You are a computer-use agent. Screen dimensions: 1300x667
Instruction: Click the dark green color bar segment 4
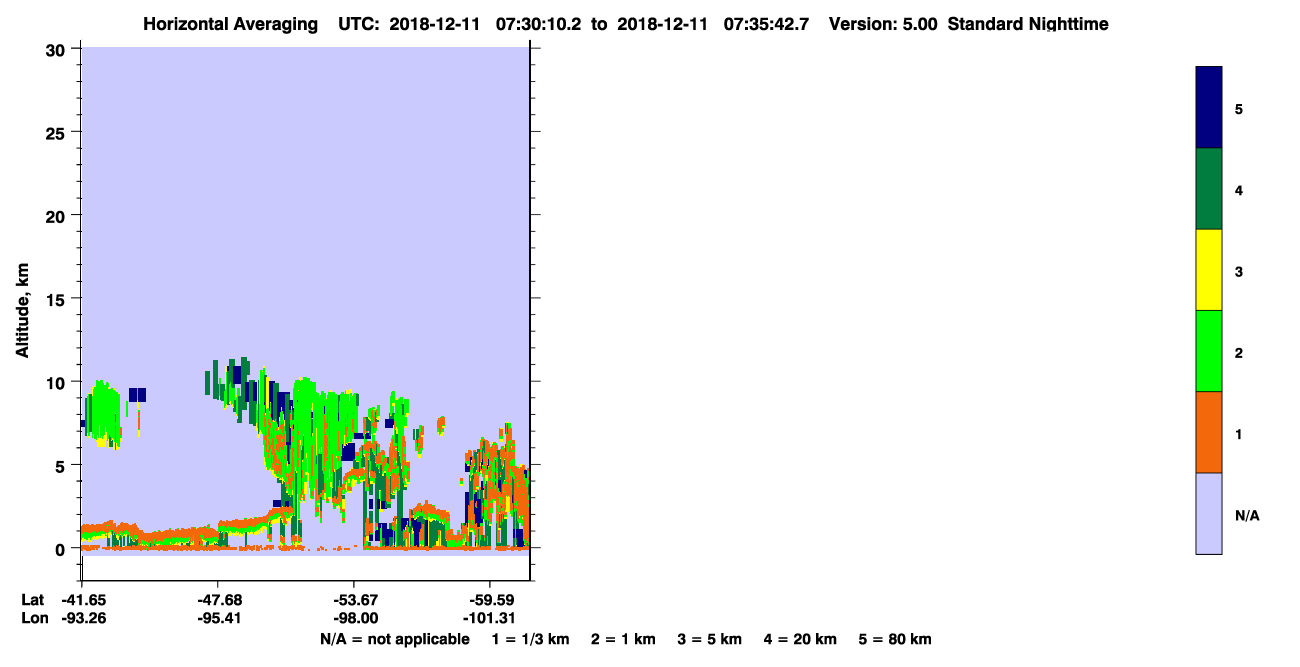click(x=1209, y=189)
